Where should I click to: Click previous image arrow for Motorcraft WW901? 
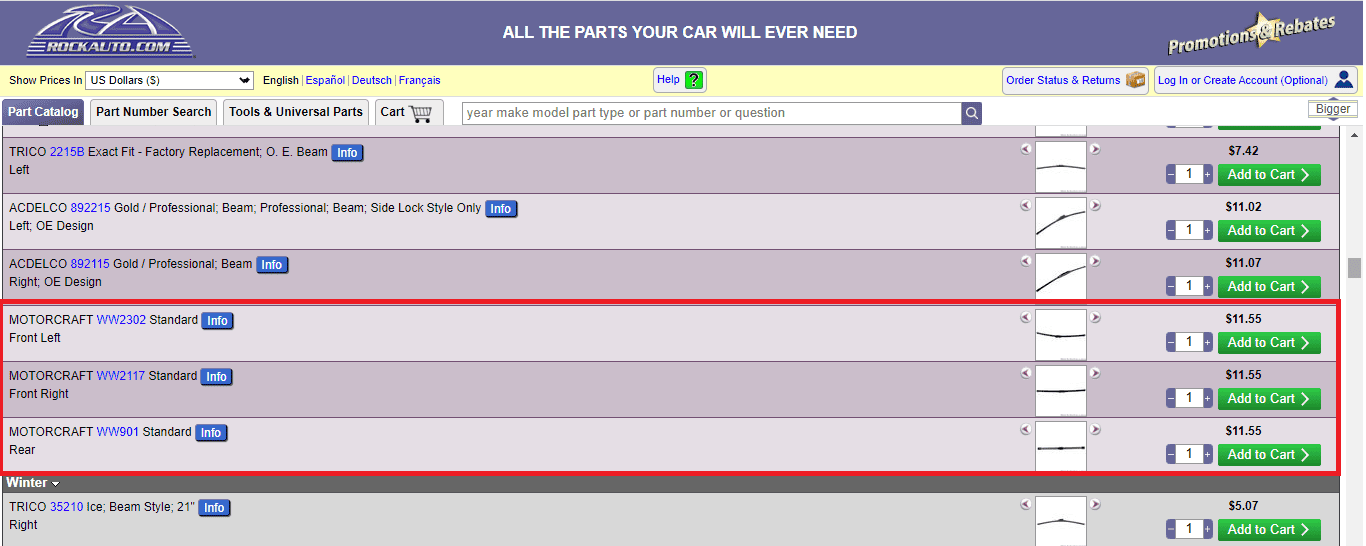(1025, 430)
